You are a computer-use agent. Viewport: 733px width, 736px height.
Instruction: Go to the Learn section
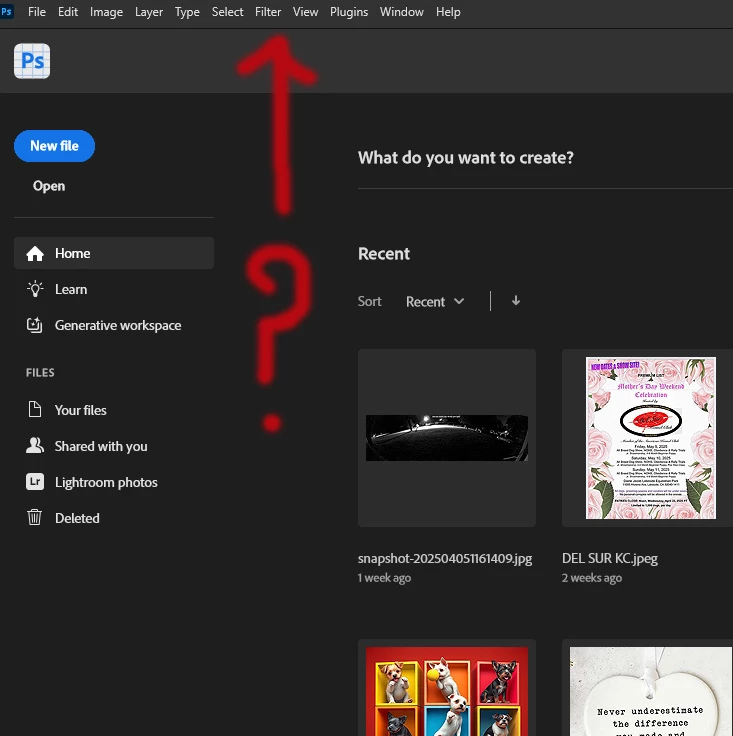tap(71, 289)
